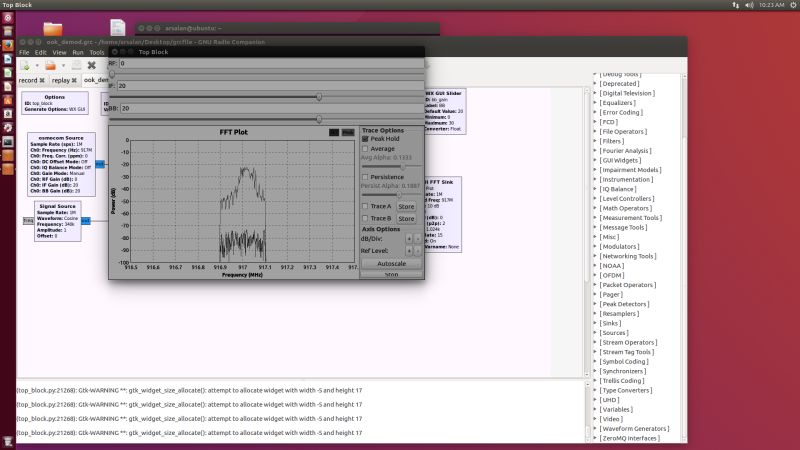Image resolution: width=800 pixels, height=450 pixels.
Task: Click the IF gain slider handle
Action: coord(319,96)
